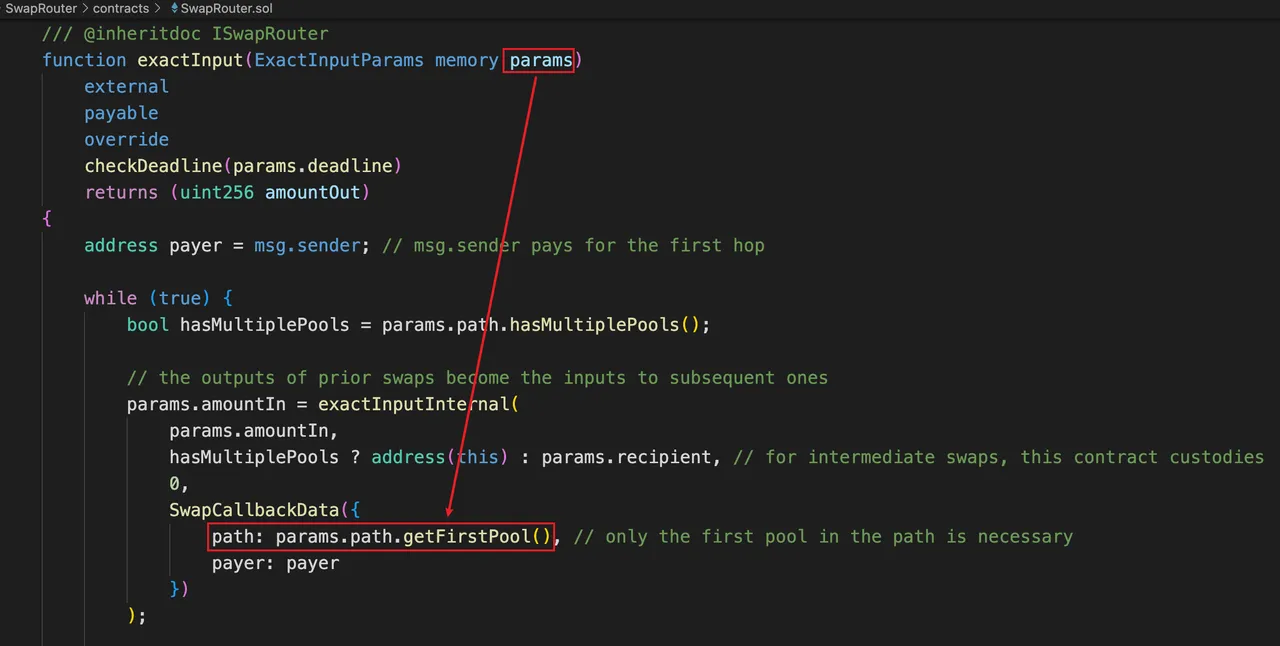Click the 'function' keyword

point(84,60)
